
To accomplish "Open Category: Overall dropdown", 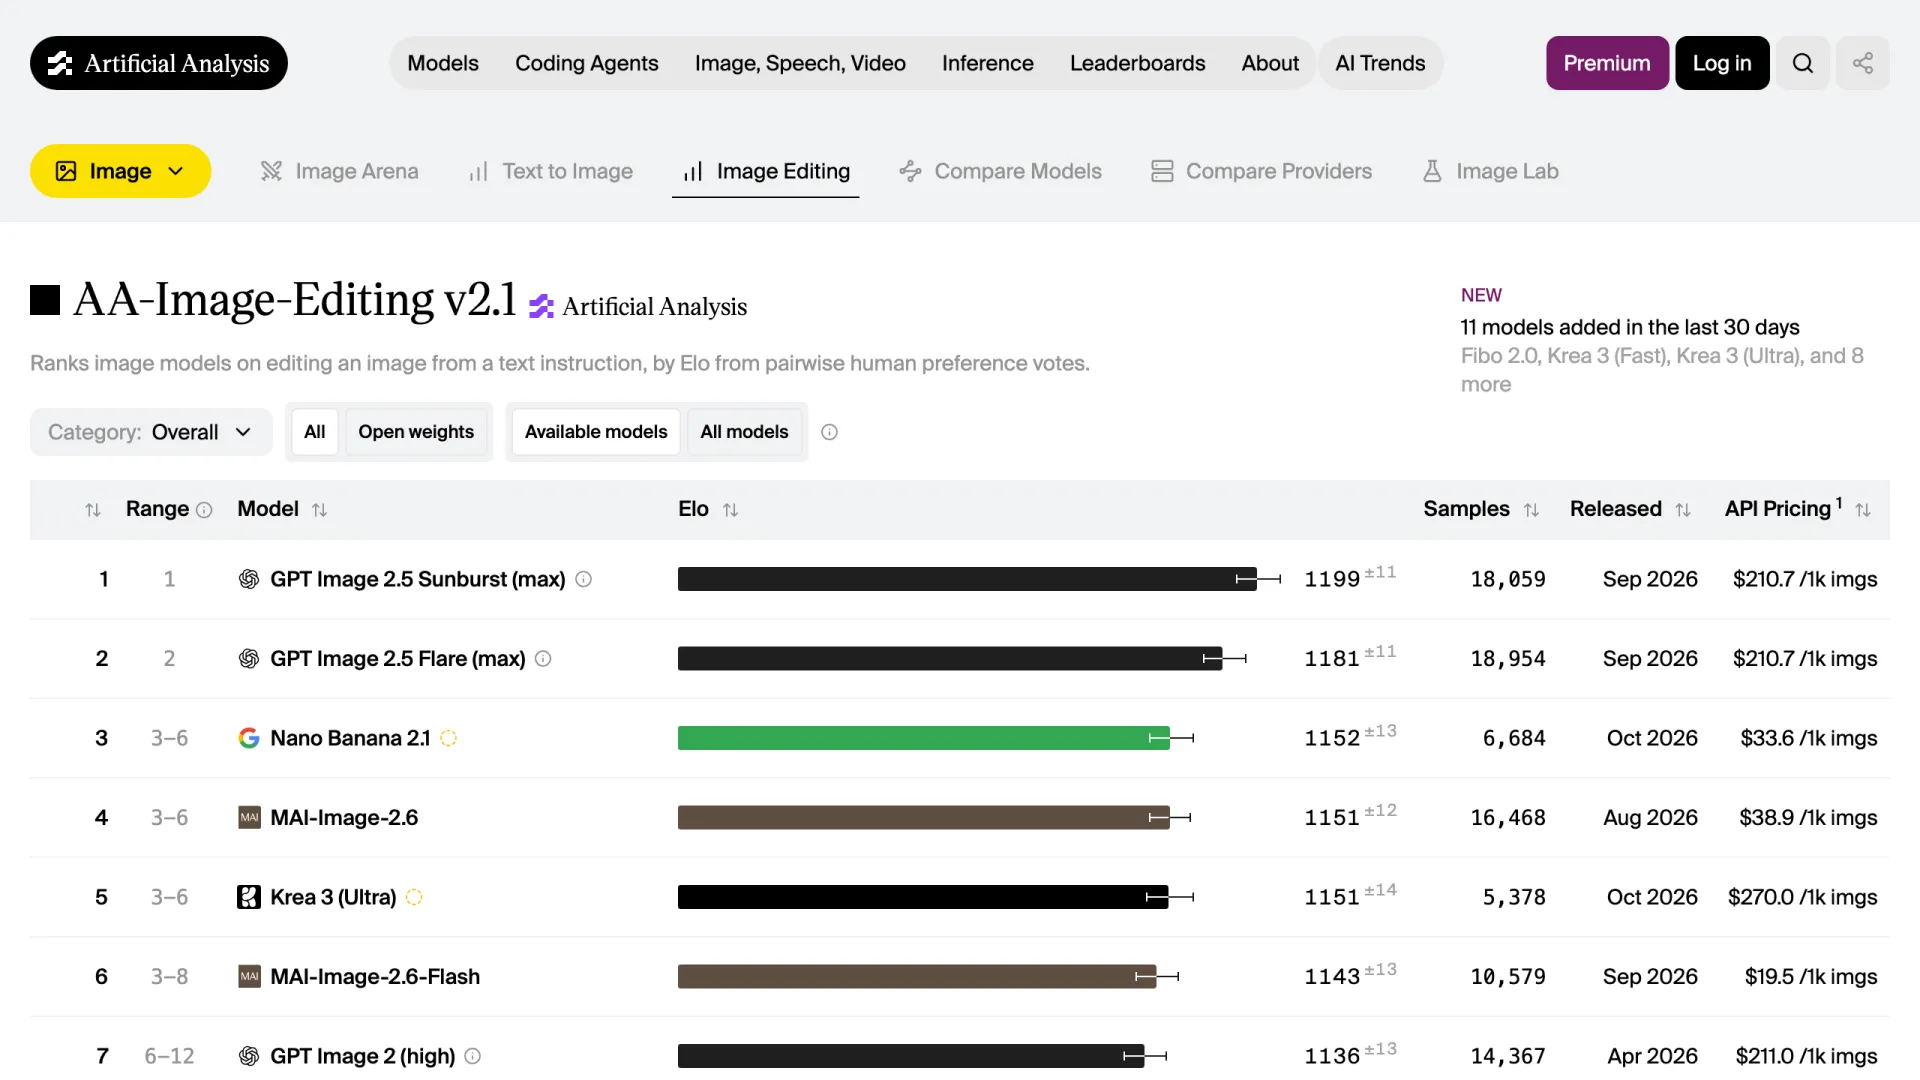I will (x=151, y=432).
